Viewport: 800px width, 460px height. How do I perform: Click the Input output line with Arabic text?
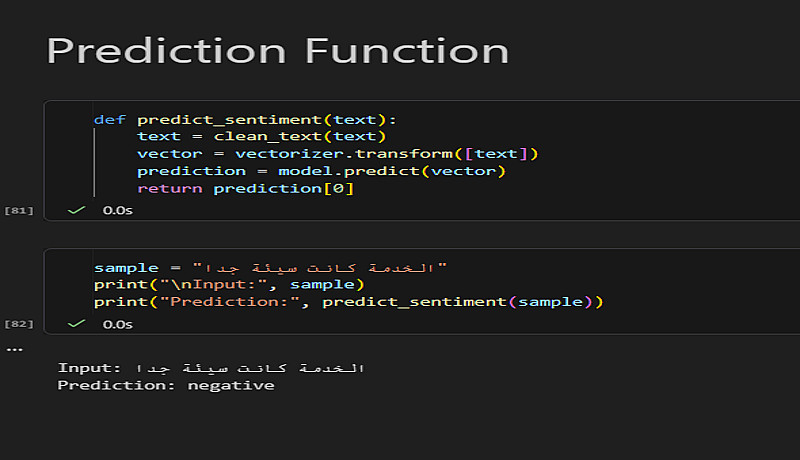click(x=210, y=368)
